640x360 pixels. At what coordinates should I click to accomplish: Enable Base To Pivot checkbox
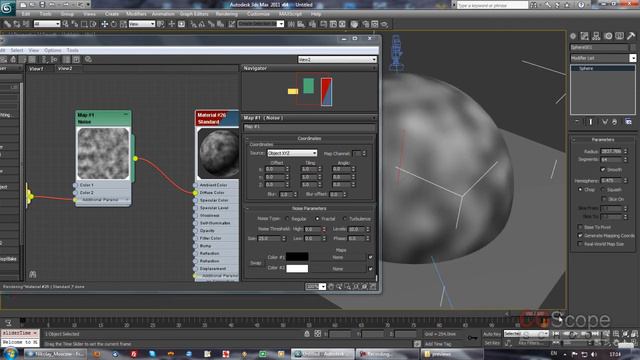click(x=580, y=227)
